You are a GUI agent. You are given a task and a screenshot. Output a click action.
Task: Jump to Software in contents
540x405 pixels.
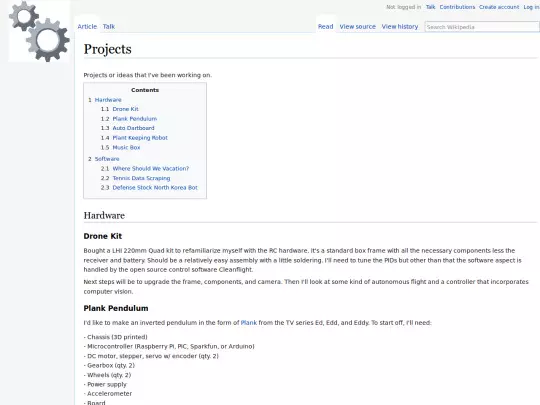[107, 159]
